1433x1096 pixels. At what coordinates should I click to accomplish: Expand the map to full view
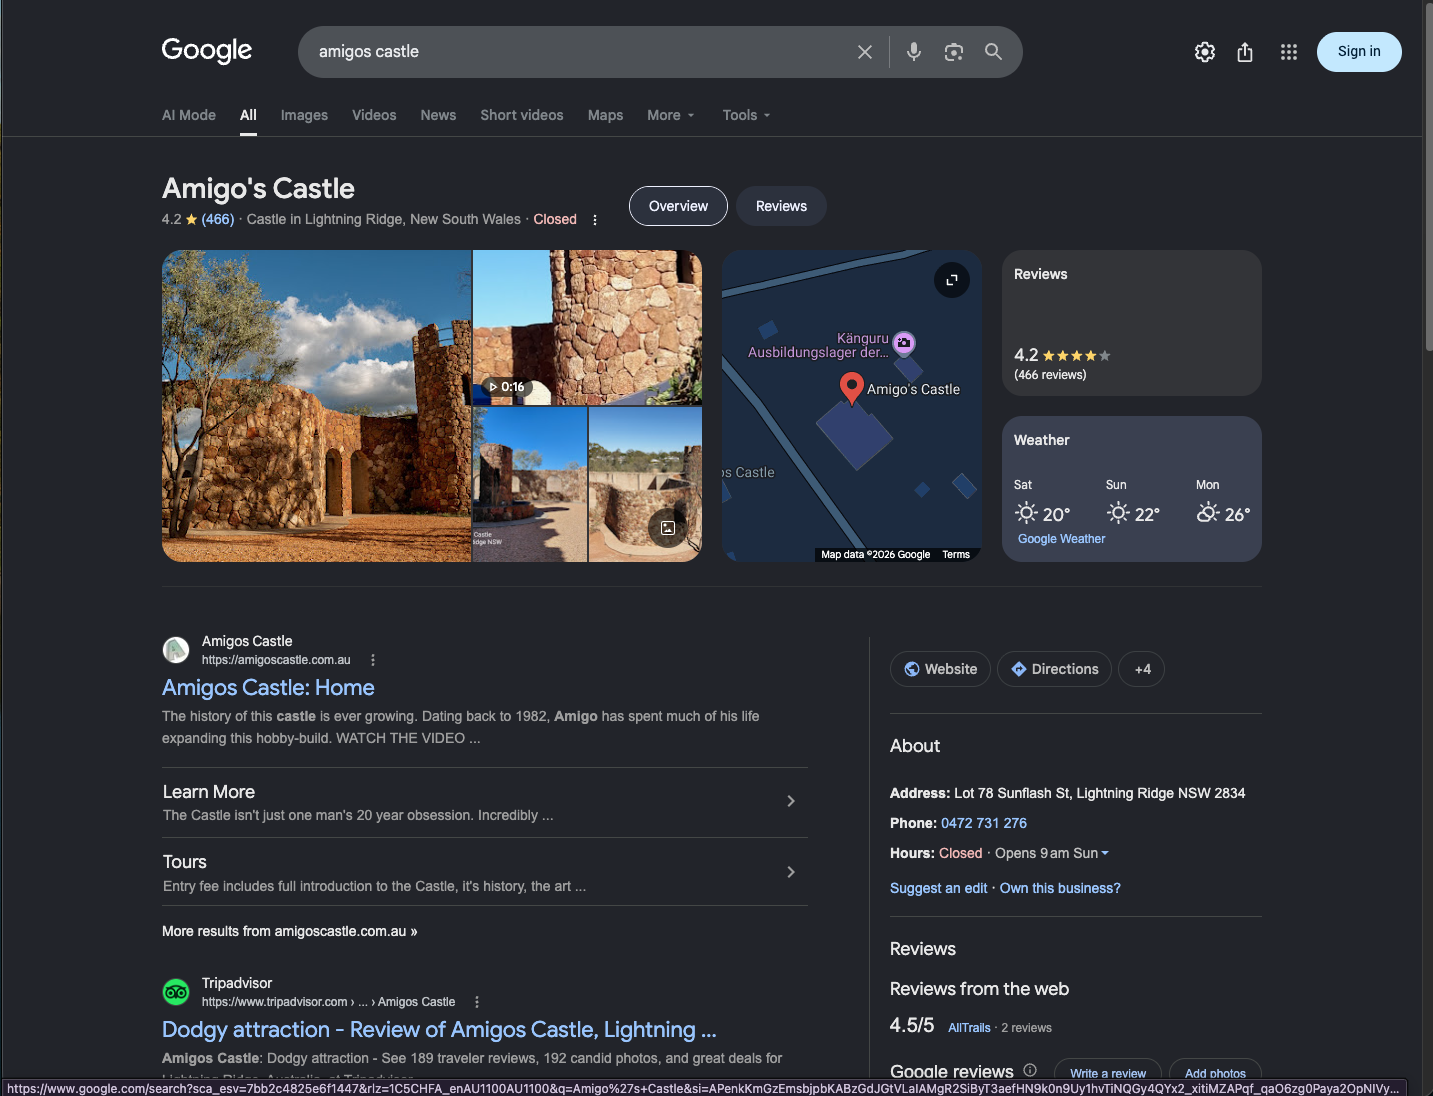(952, 280)
